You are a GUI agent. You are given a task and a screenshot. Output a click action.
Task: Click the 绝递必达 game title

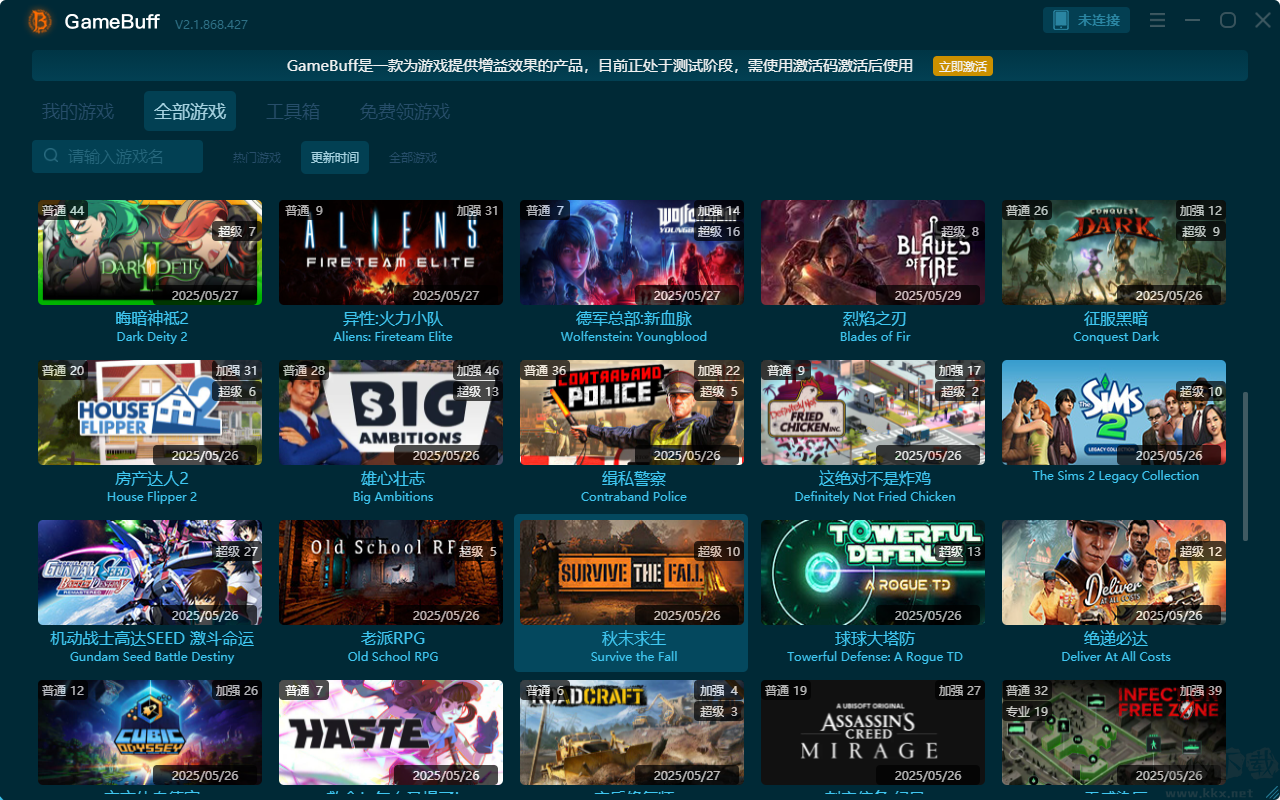click(x=1116, y=638)
